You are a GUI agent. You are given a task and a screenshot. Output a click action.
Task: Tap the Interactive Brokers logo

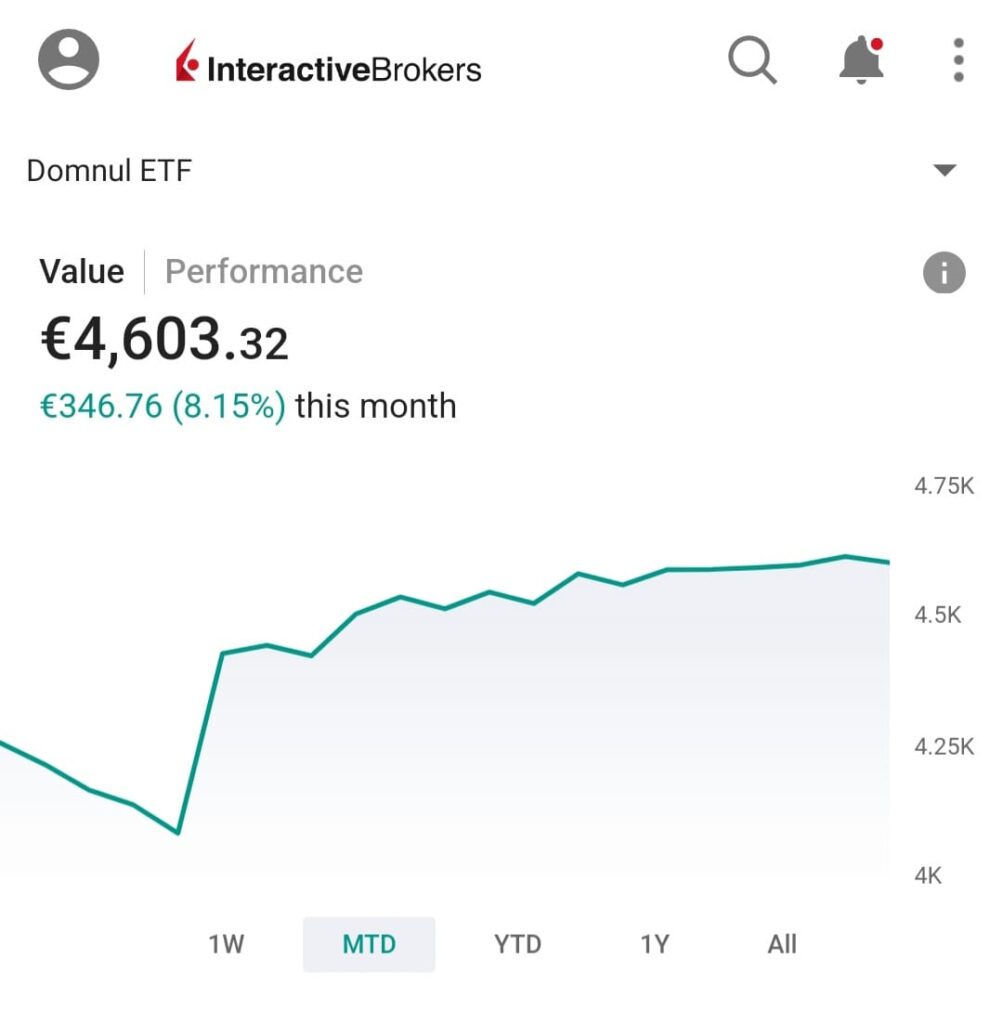pos(328,68)
